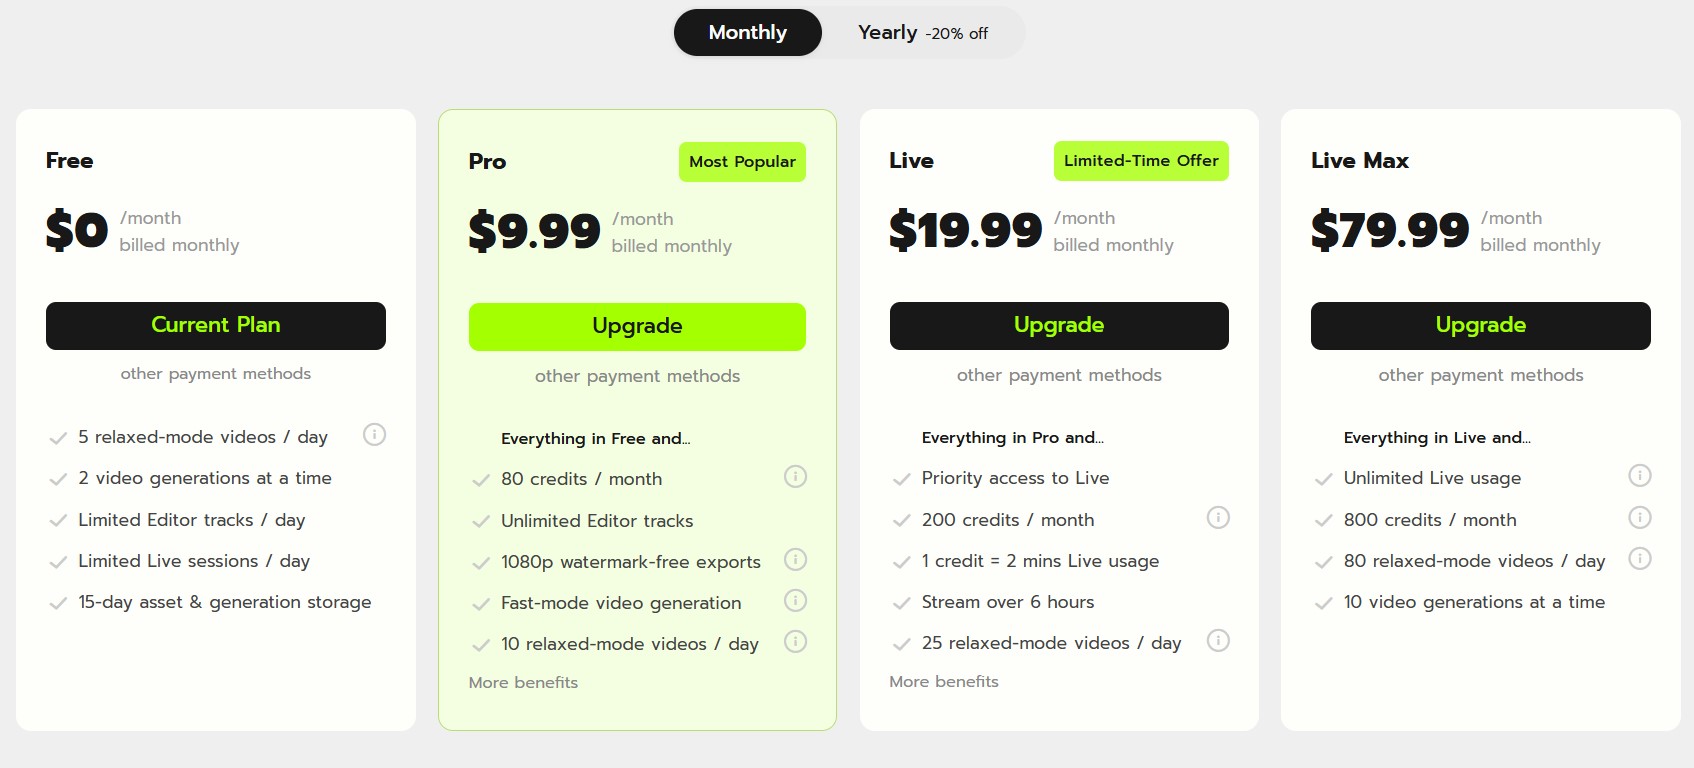Switch billing to Monthly
This screenshot has height=768, width=1694.
pos(748,33)
